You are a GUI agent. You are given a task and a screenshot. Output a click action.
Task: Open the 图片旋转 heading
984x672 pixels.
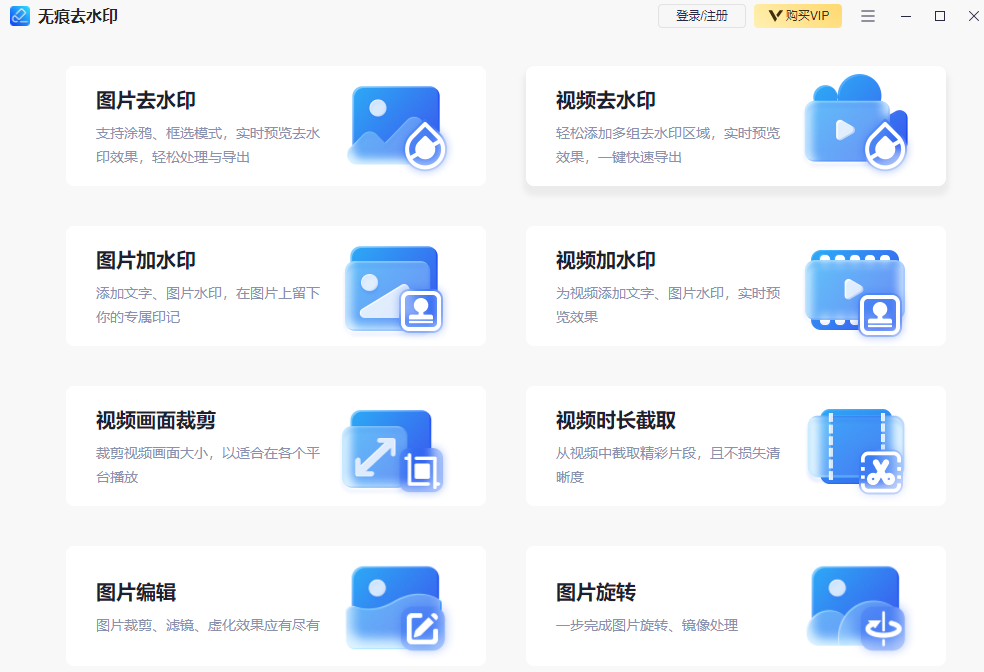pyautogui.click(x=596, y=592)
